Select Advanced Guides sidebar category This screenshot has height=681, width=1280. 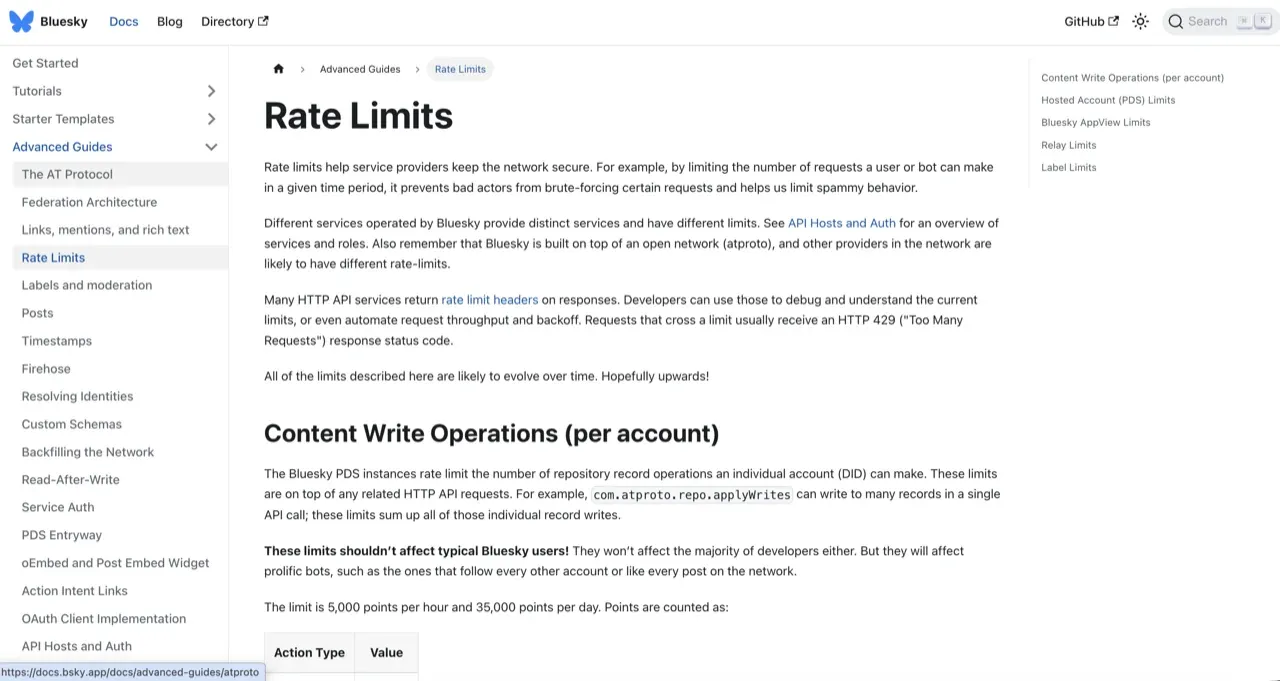[x=62, y=147]
